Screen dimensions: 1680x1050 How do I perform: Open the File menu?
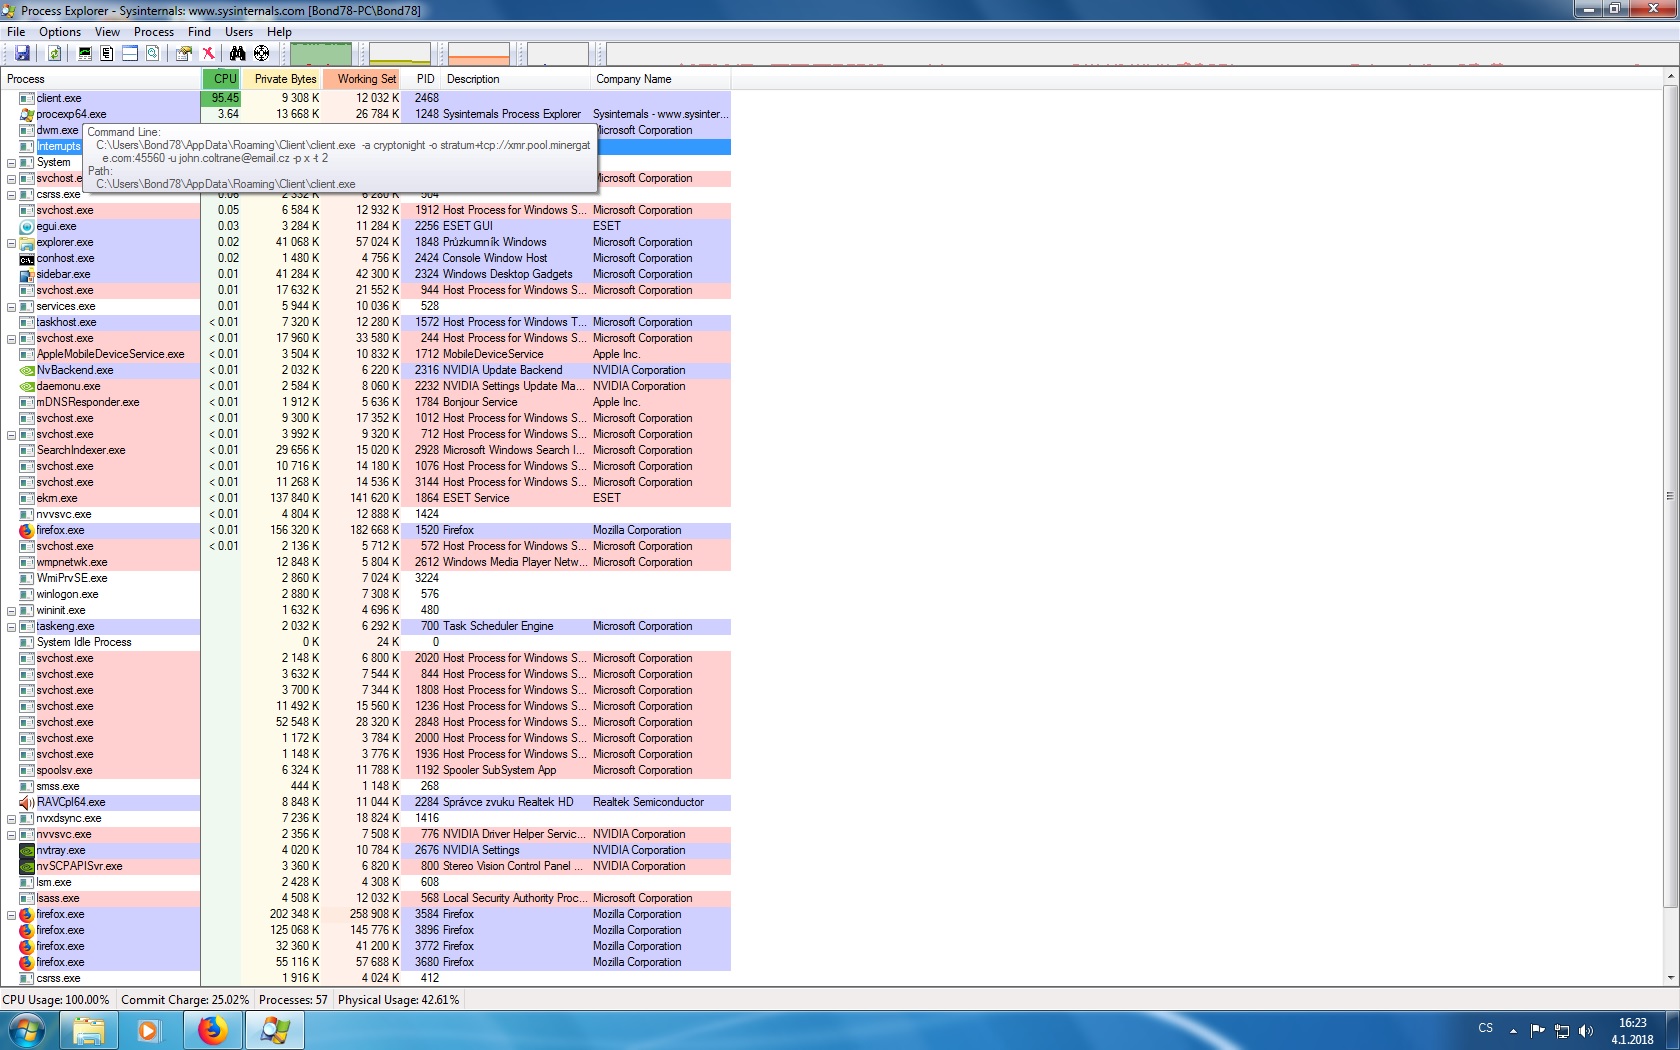click(16, 32)
